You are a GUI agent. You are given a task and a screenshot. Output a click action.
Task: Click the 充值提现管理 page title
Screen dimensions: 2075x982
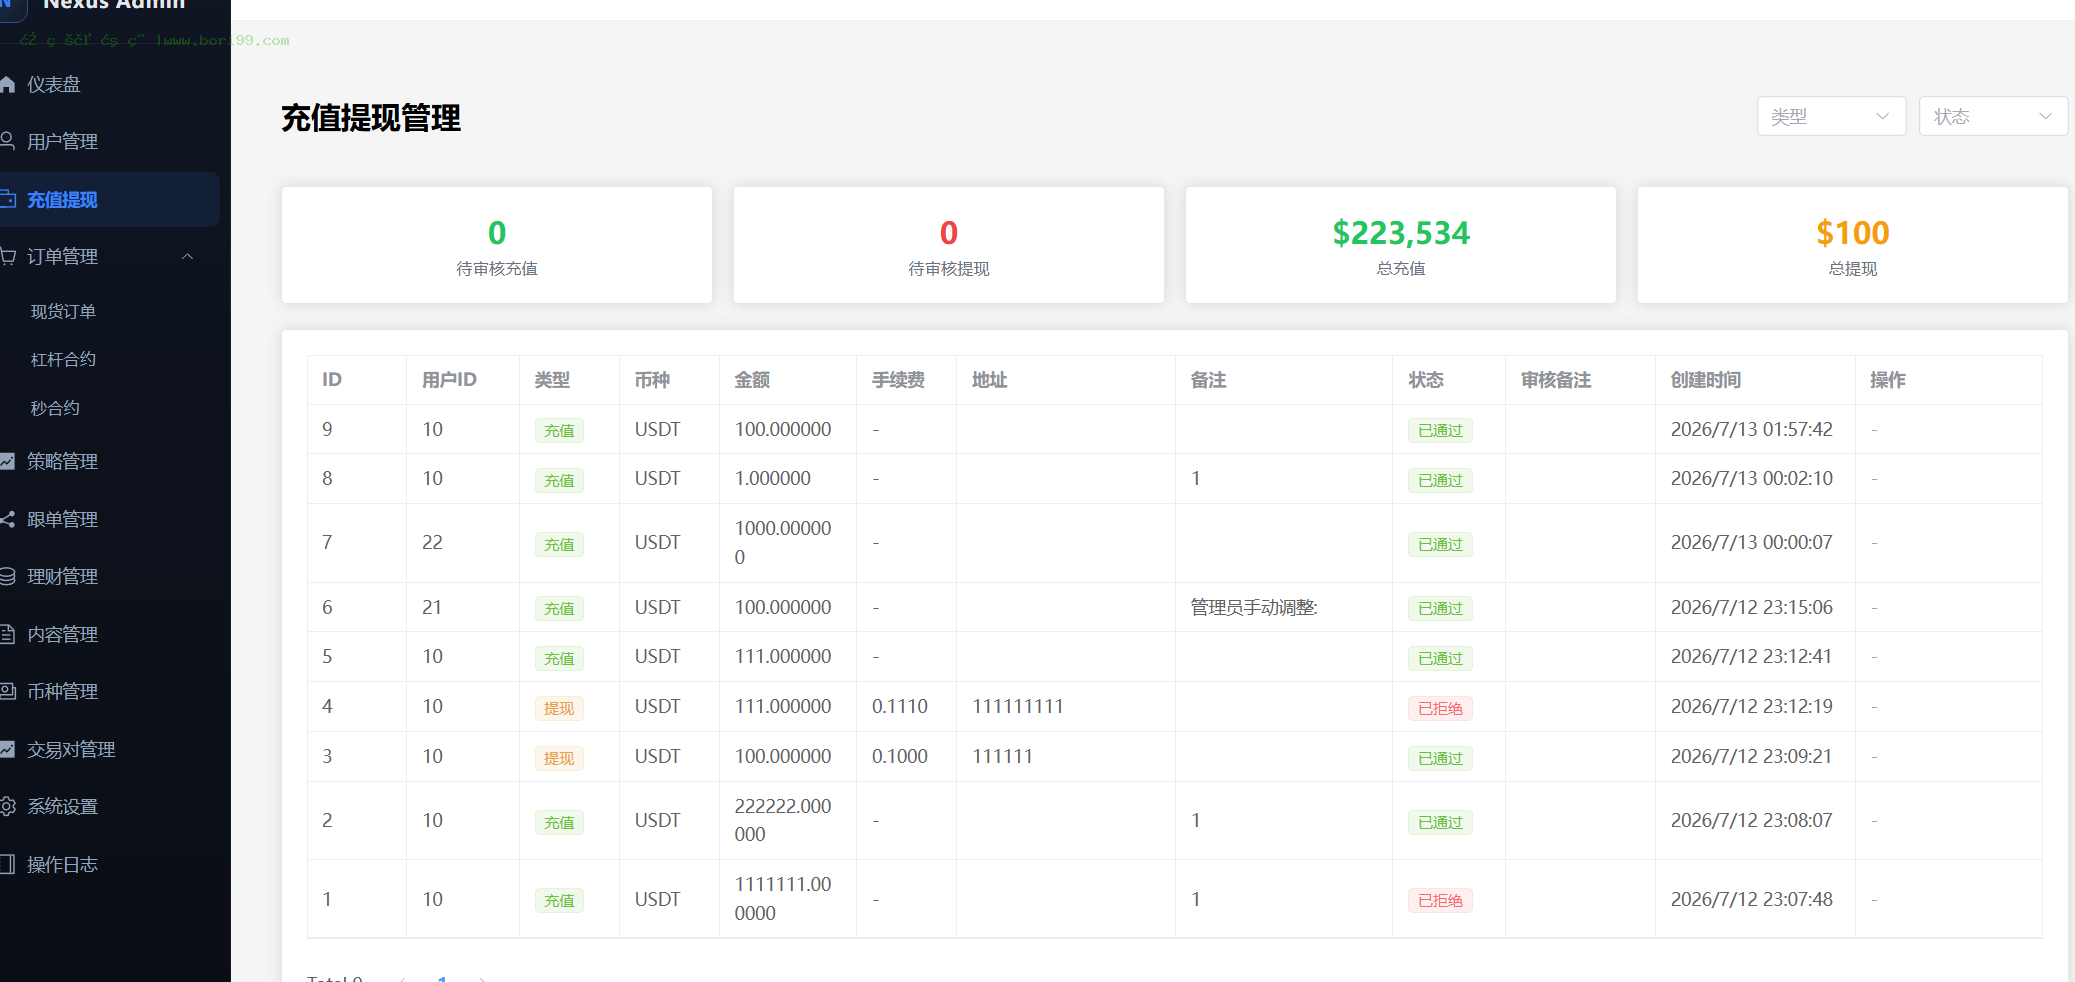tap(371, 118)
